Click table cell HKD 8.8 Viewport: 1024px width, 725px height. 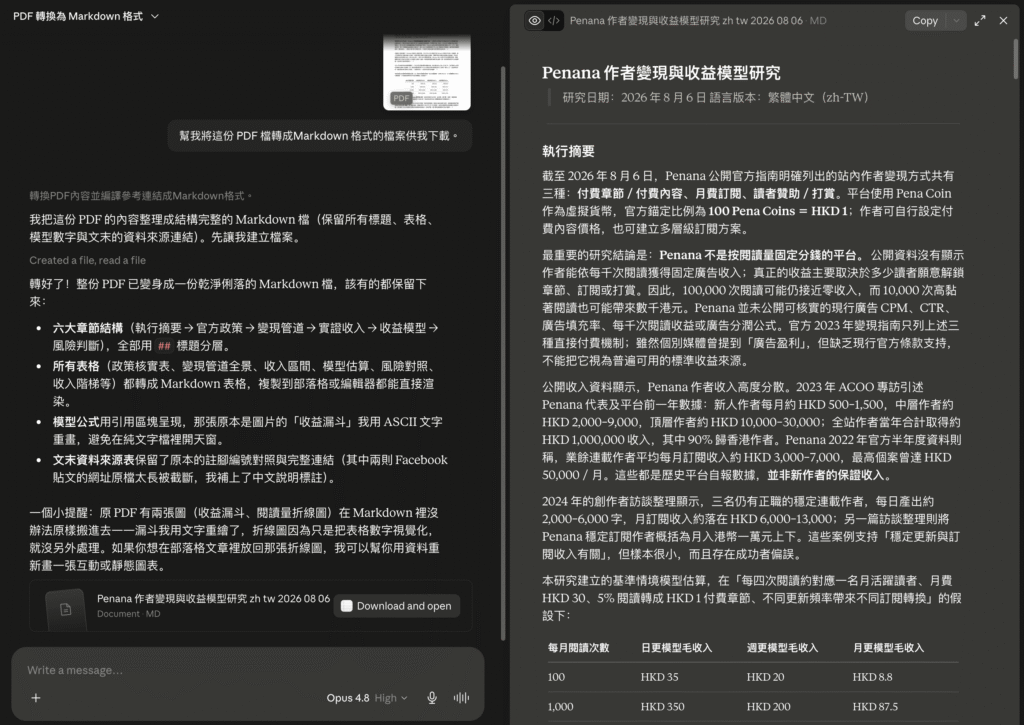[x=872, y=677]
